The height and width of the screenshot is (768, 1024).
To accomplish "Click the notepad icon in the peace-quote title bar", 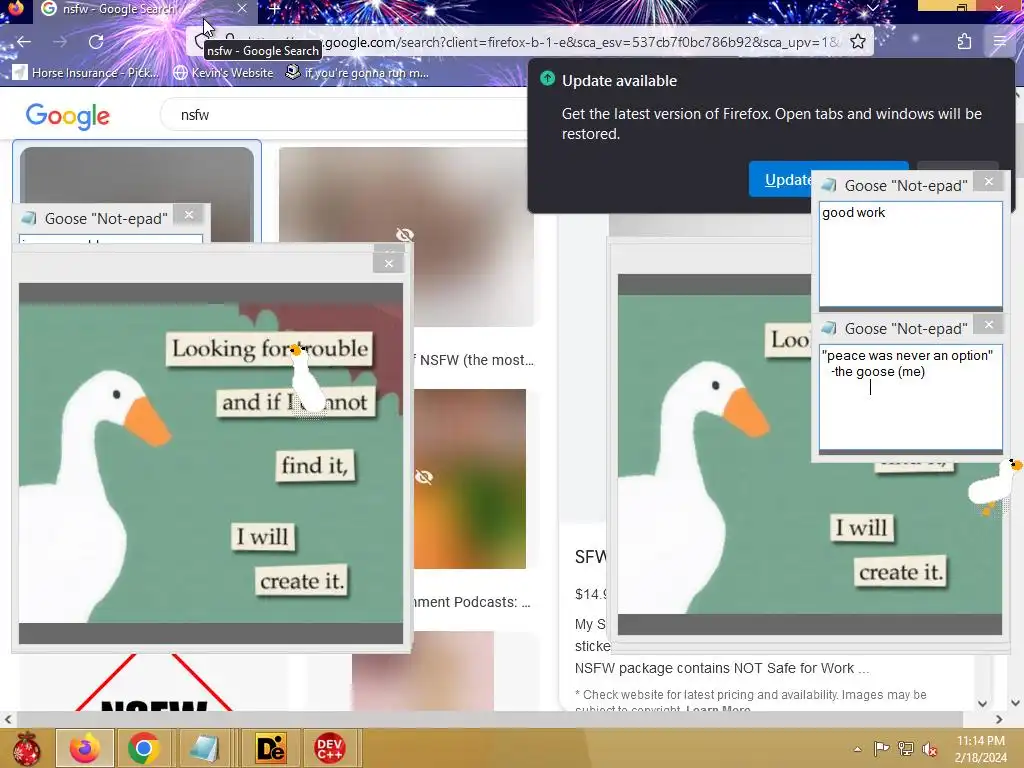I will [x=829, y=328].
